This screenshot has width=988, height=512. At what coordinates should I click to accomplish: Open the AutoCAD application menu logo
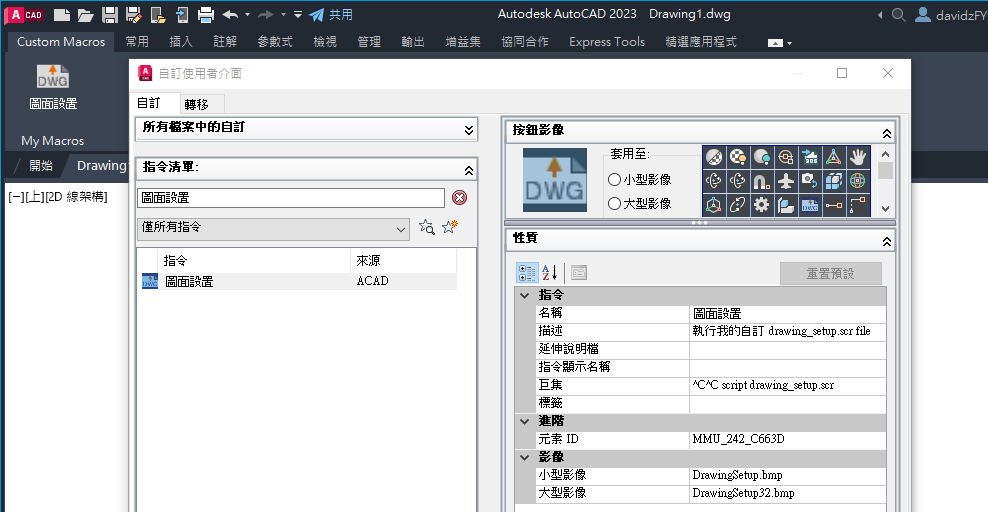pos(25,14)
